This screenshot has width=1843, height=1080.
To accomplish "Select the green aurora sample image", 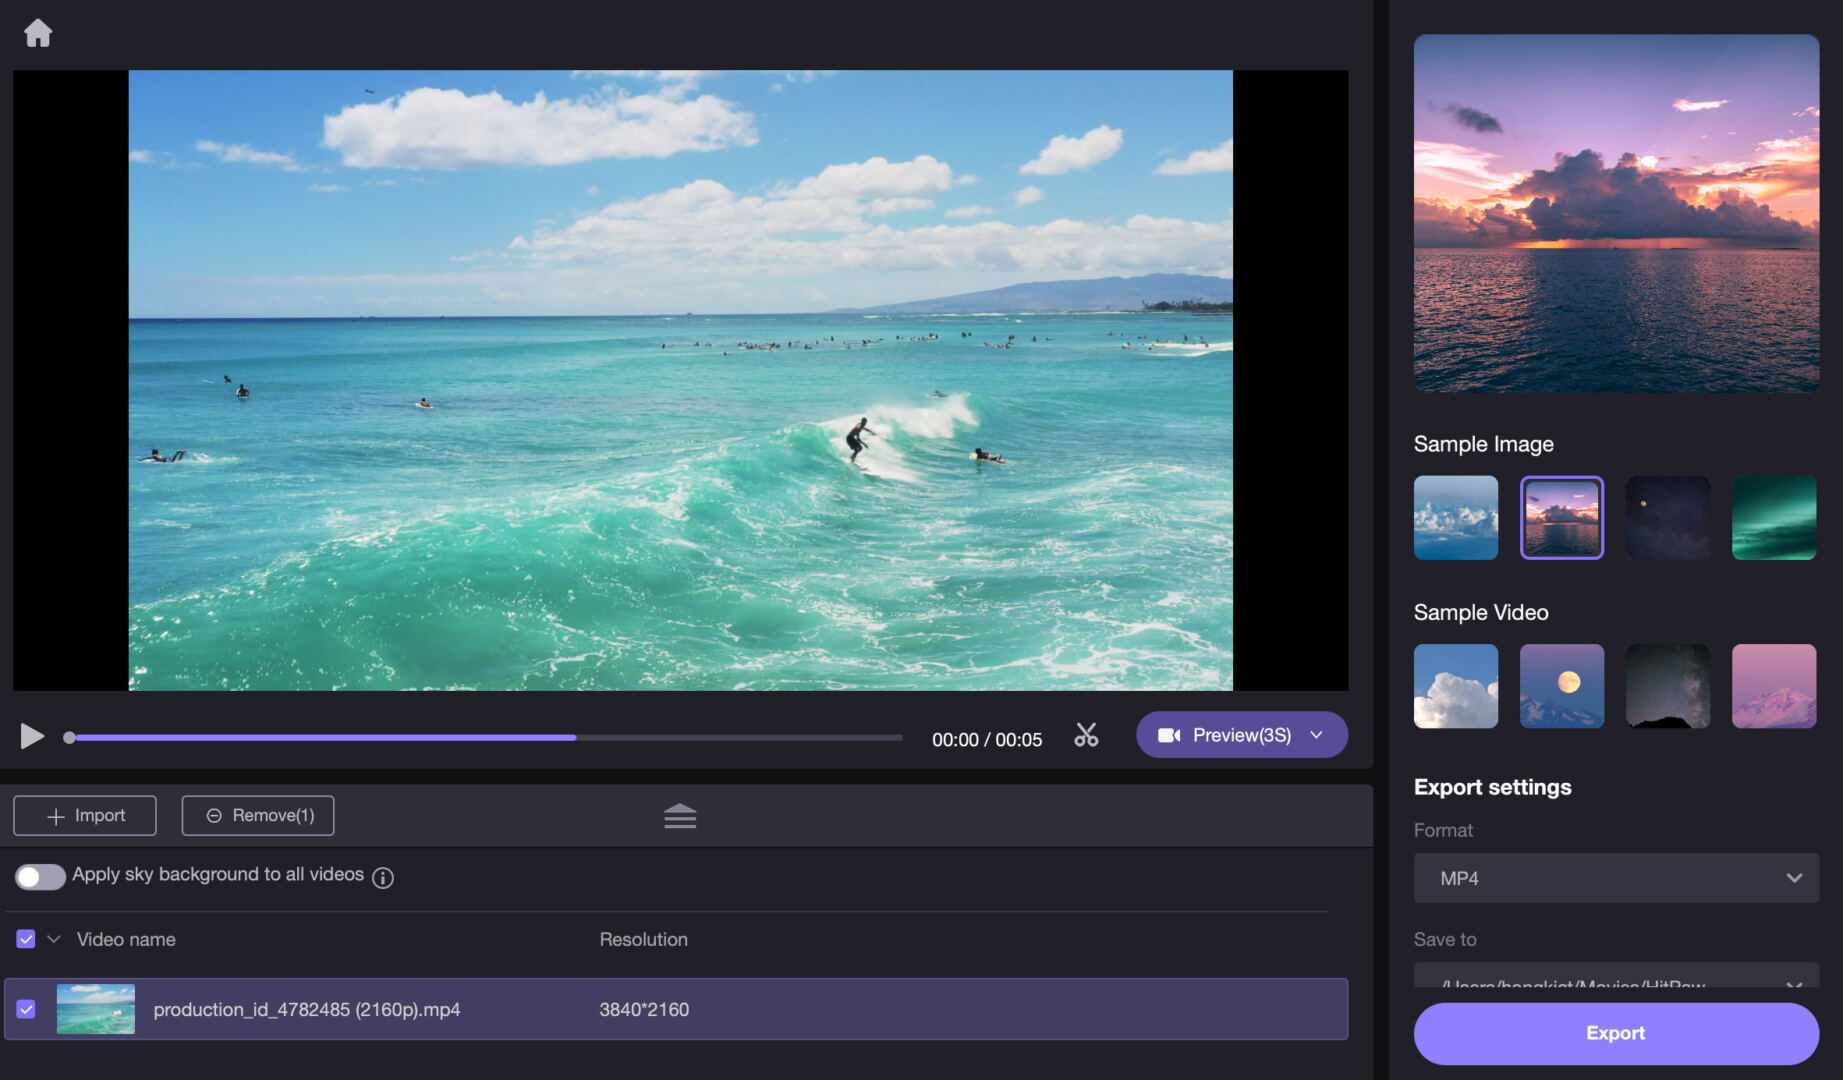I will coord(1774,517).
